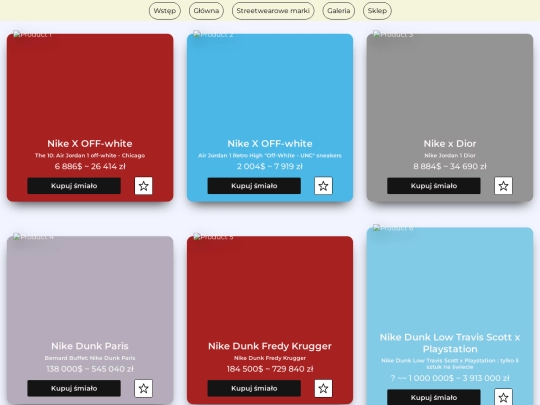This screenshot has height=405, width=540.
Task: Click the price 138 000$ ~ 545 040 zł
Action: pyautogui.click(x=90, y=369)
